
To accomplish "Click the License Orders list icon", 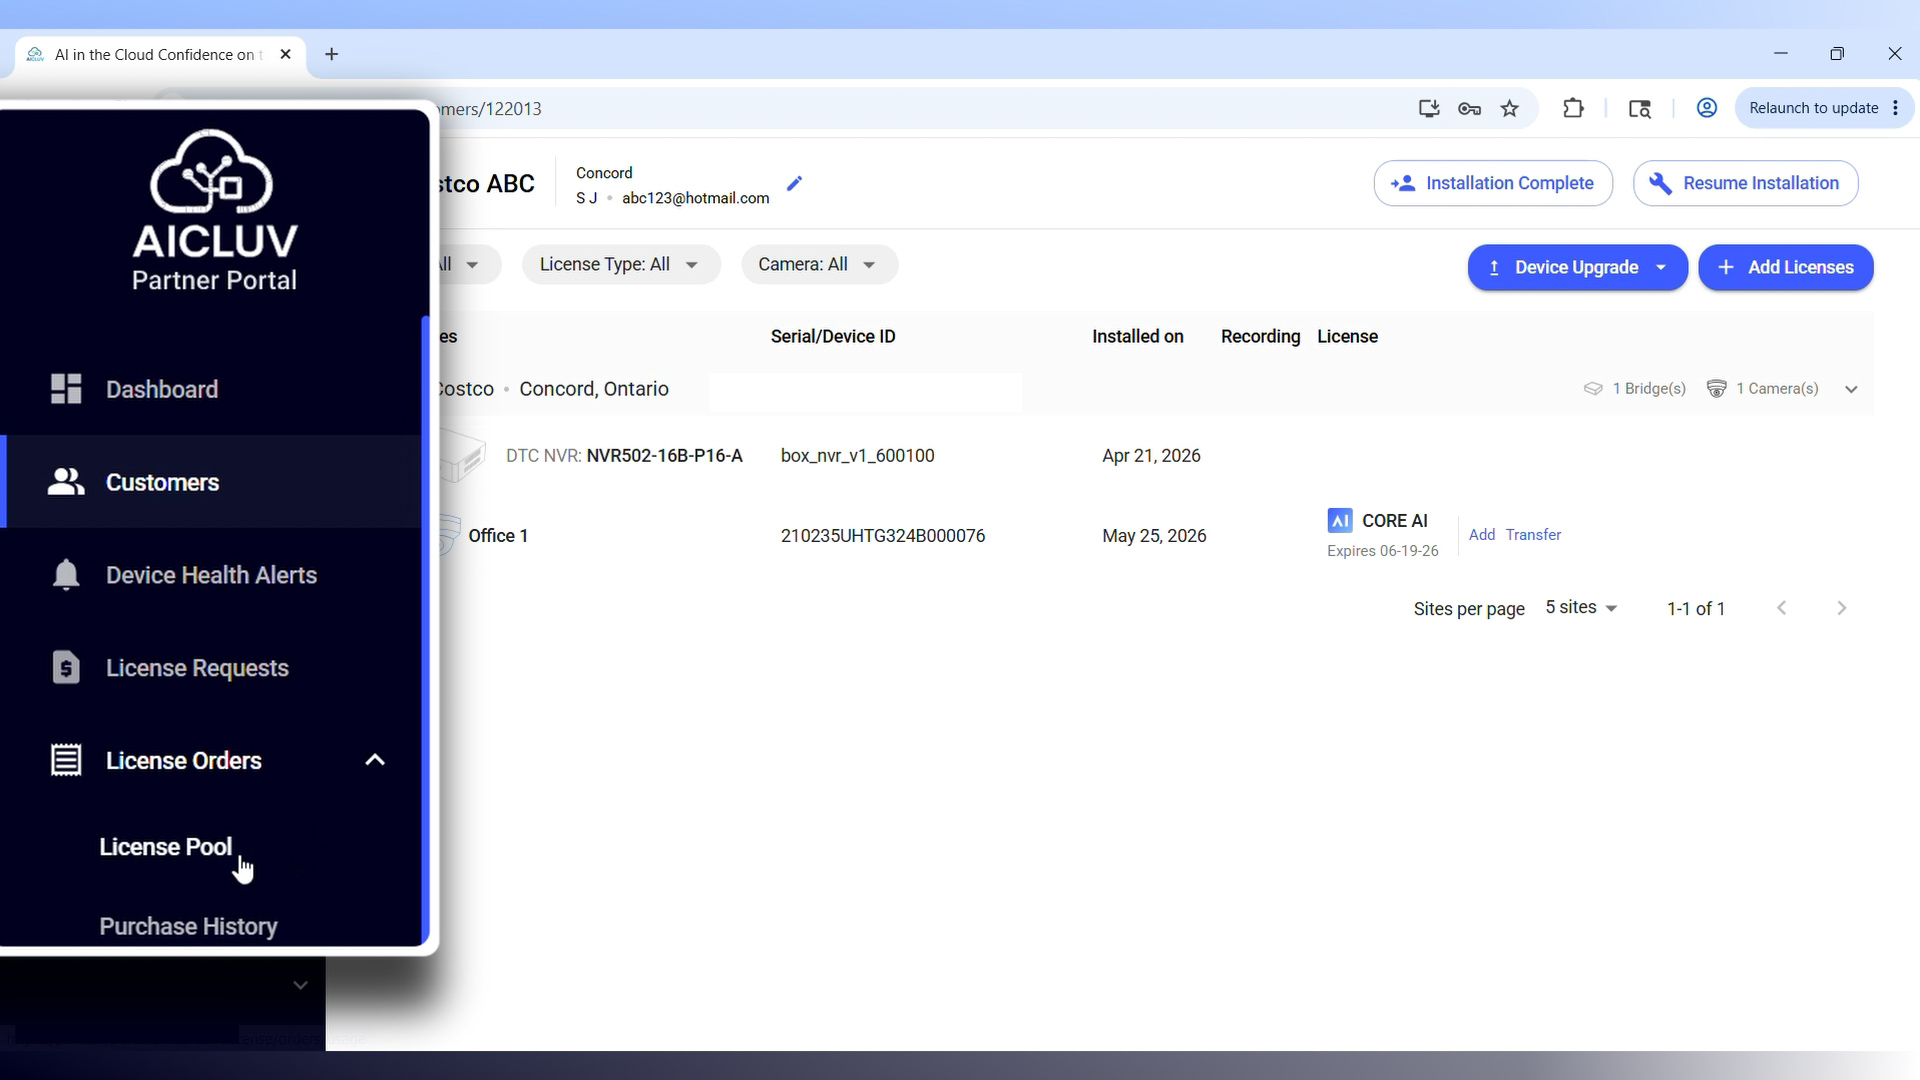I will (x=66, y=760).
